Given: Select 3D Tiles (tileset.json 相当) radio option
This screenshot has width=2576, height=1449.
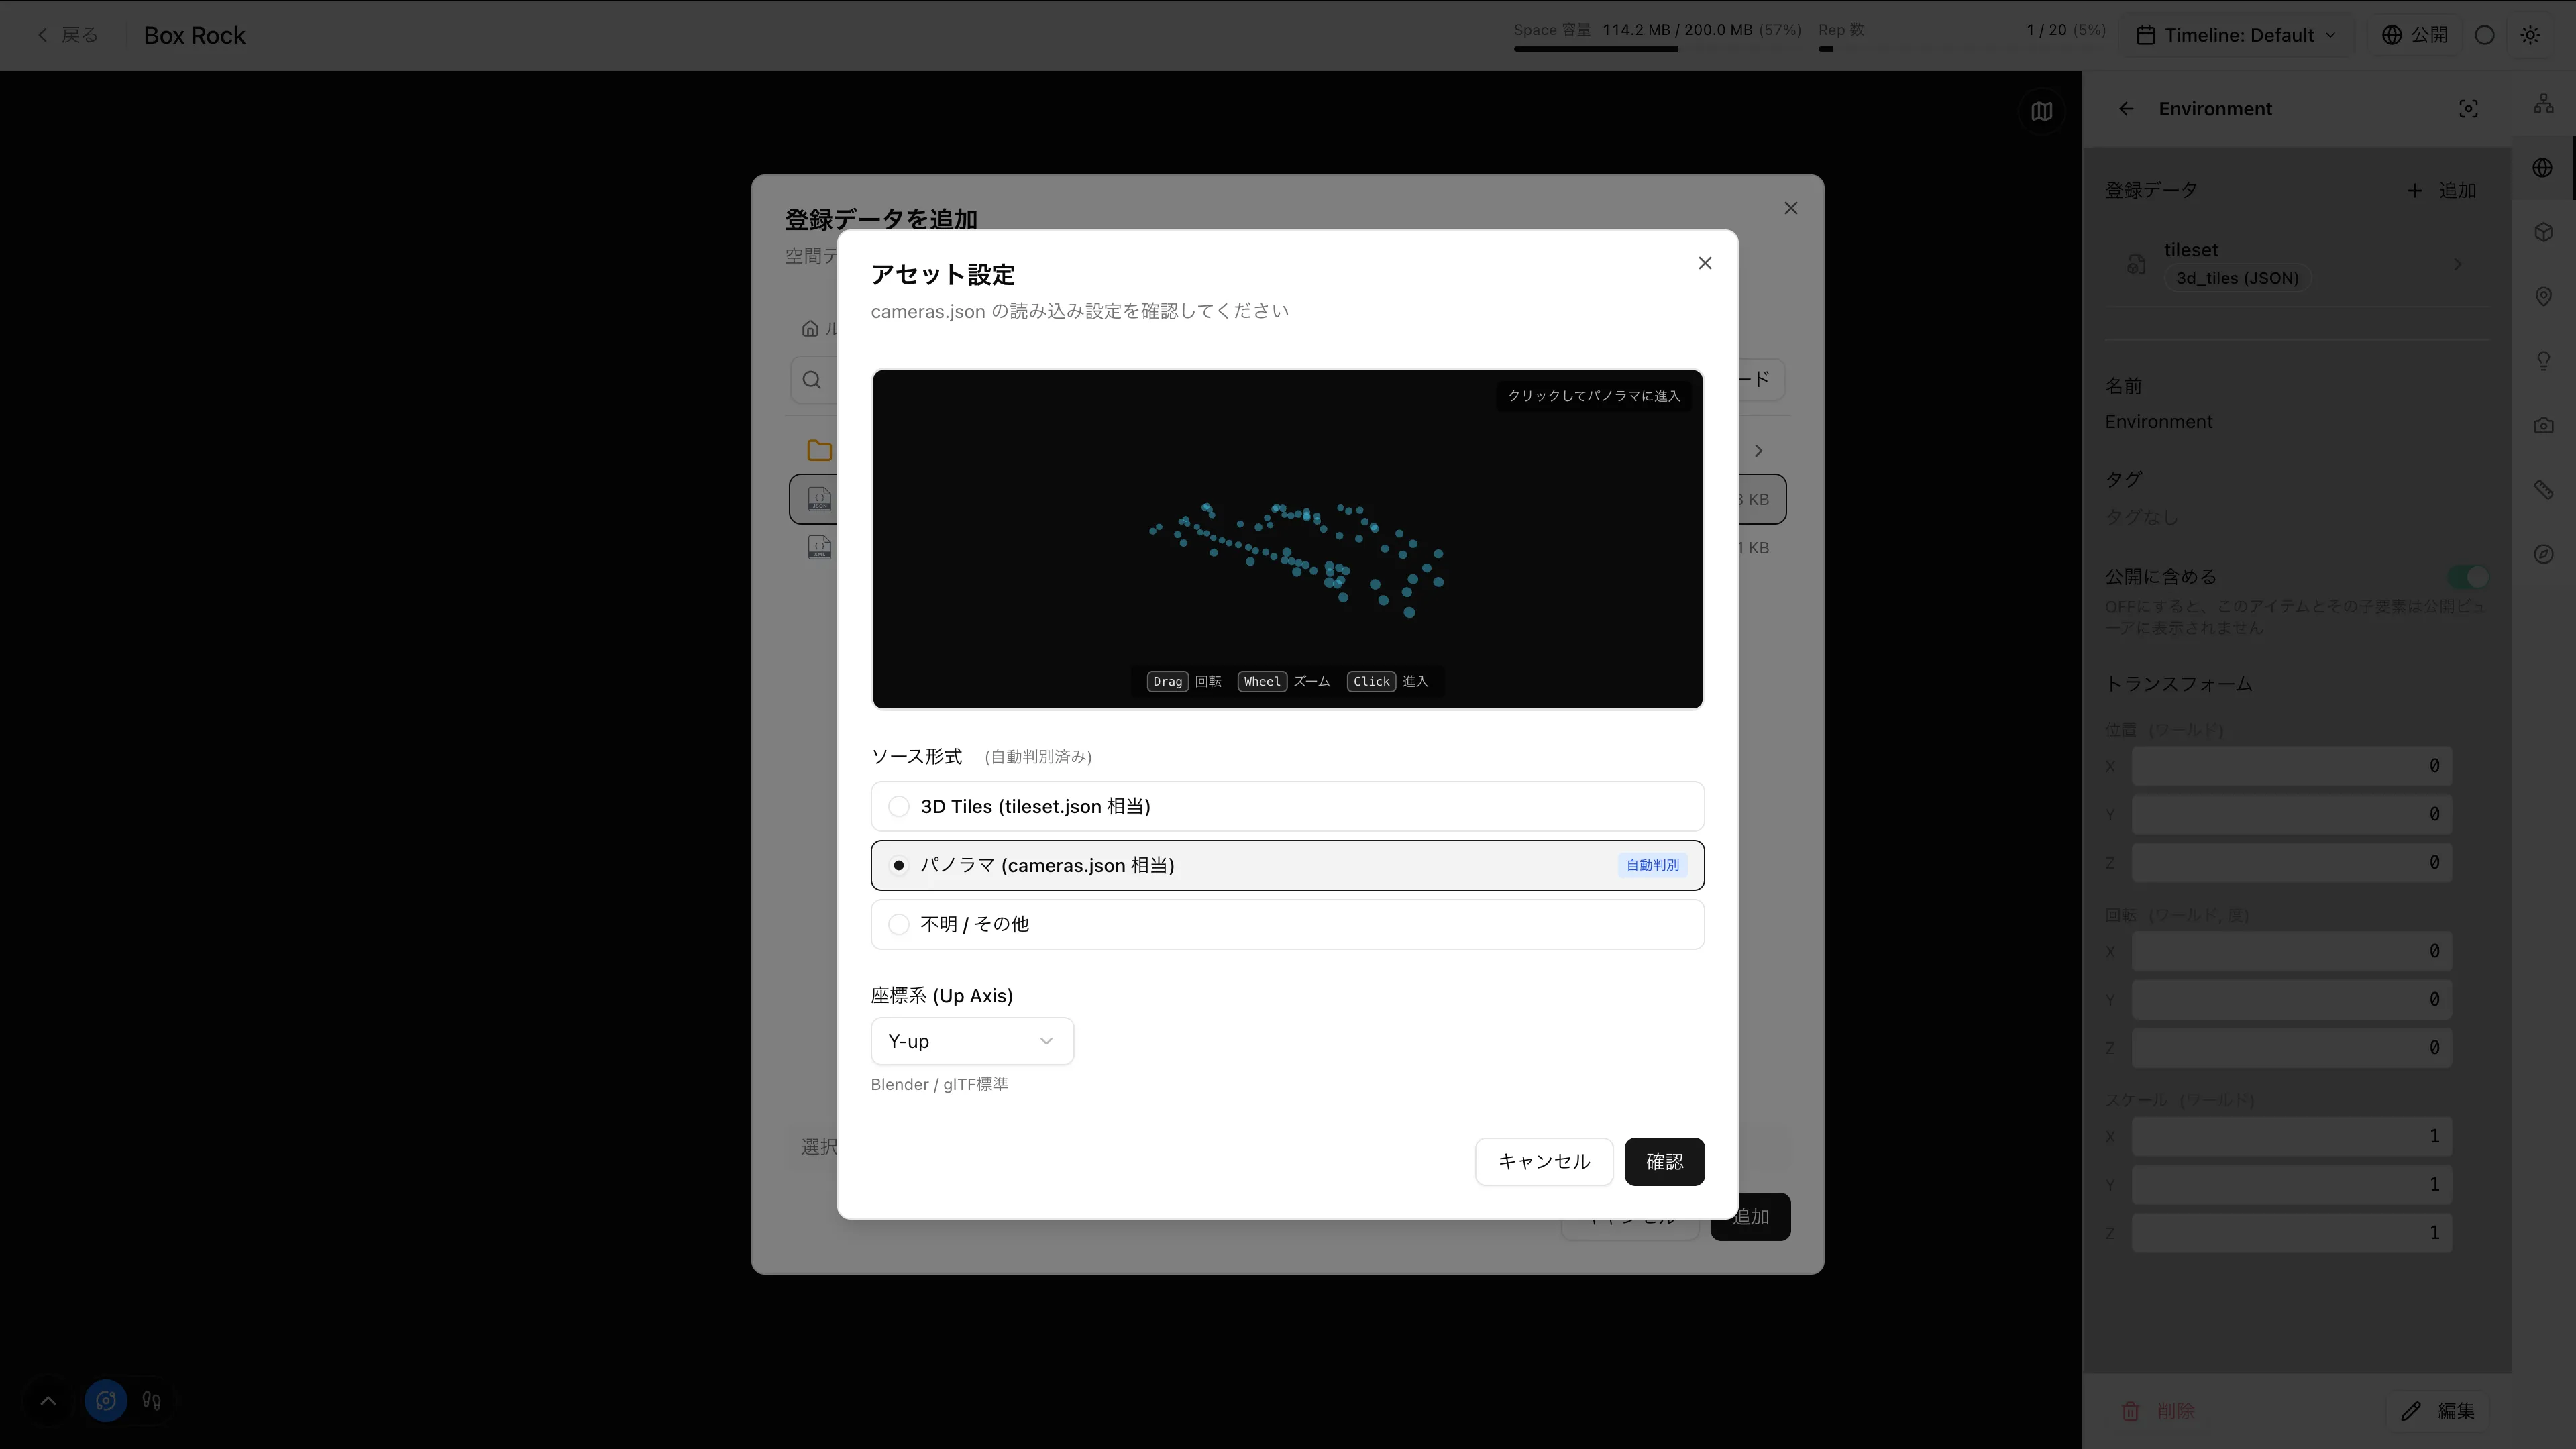Looking at the screenshot, I should pyautogui.click(x=1287, y=806).
